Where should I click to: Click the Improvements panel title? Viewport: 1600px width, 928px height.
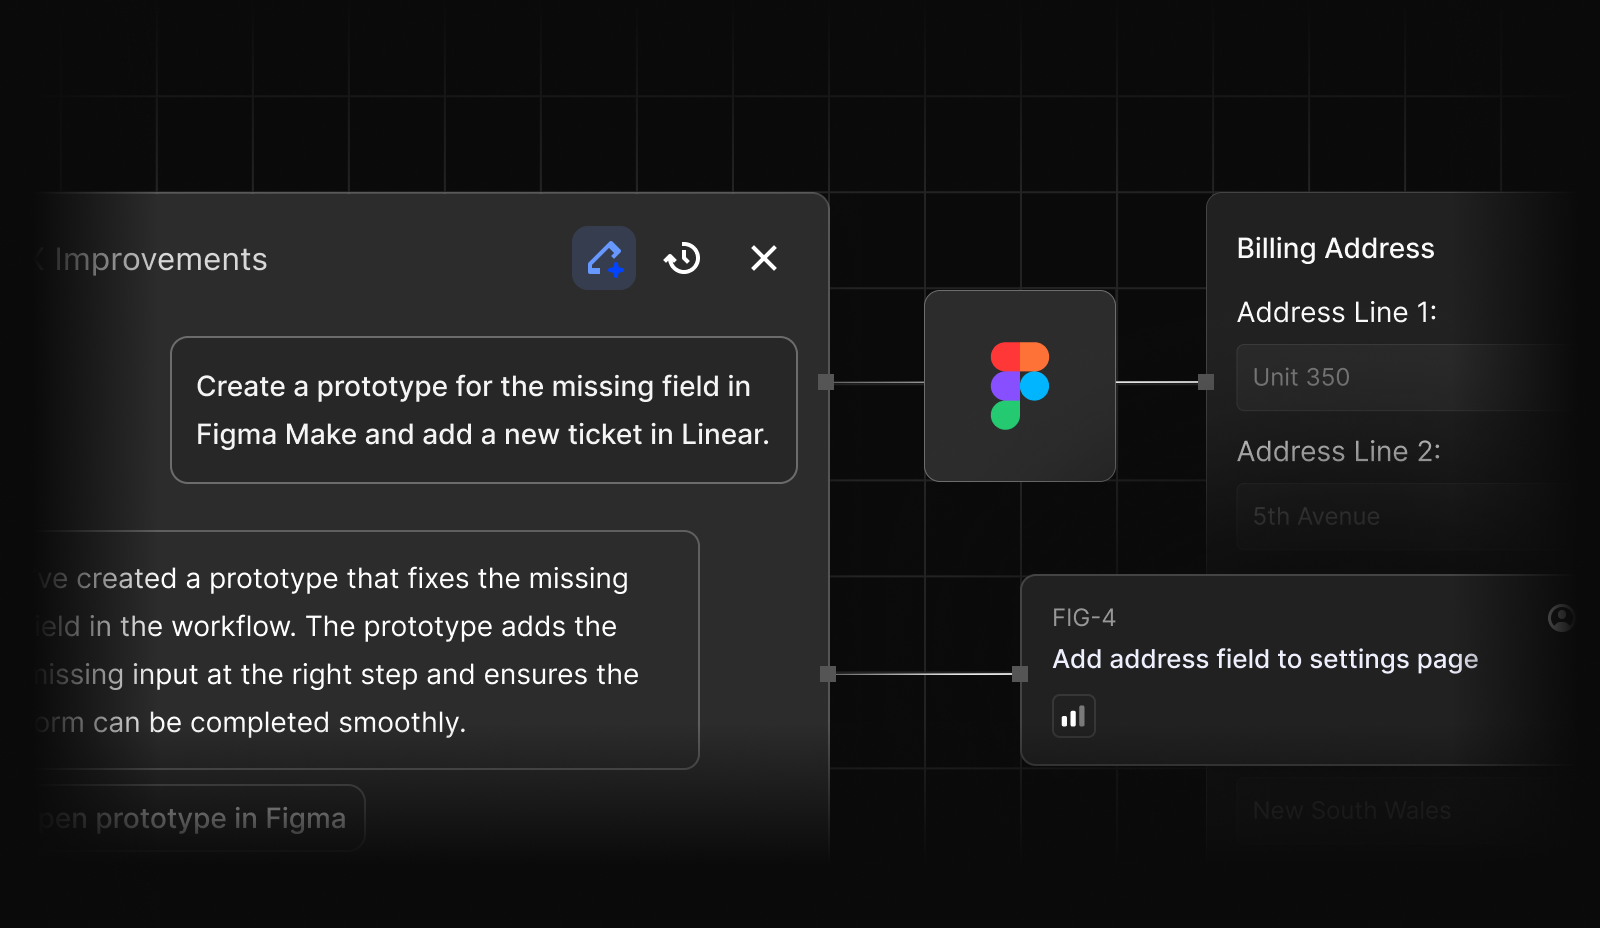tap(161, 260)
